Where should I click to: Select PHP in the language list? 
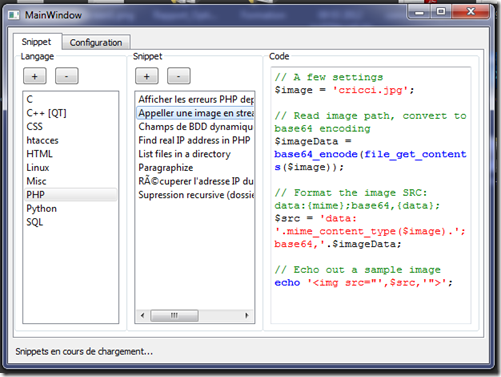(71, 195)
